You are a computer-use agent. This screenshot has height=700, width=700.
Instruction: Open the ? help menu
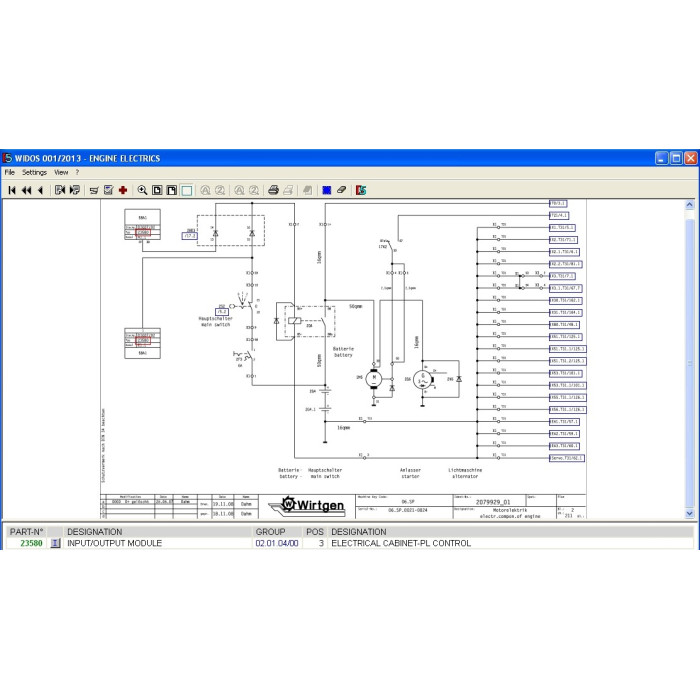pyautogui.click(x=77, y=172)
